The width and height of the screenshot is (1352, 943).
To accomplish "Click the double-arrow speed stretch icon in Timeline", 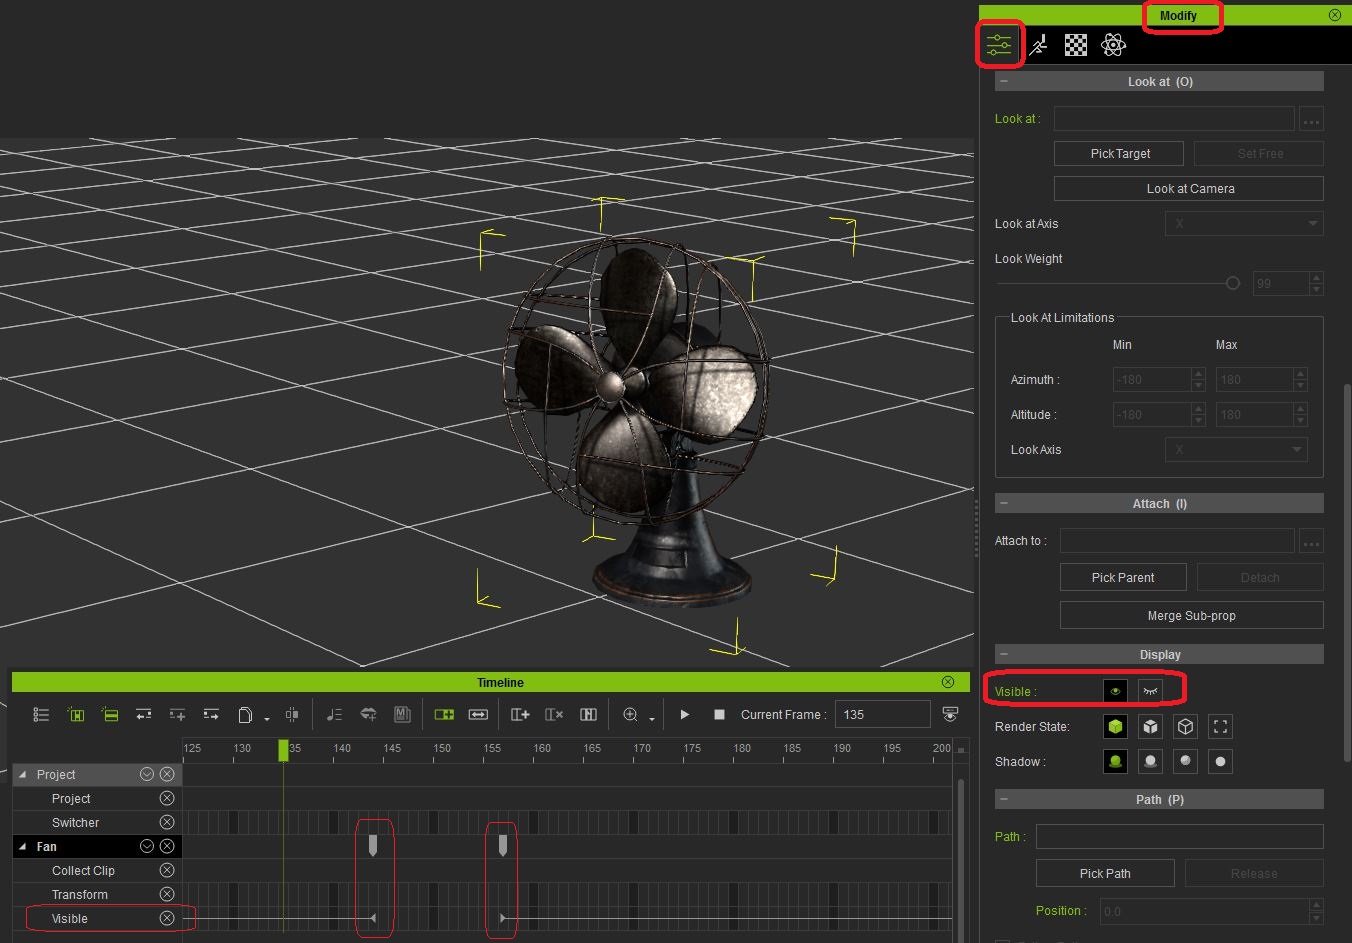I will coord(478,714).
